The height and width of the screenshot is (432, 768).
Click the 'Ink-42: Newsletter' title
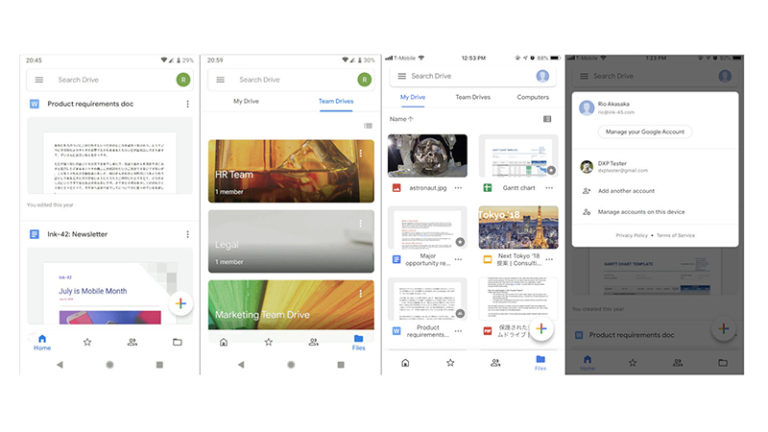pyautogui.click(x=77, y=234)
